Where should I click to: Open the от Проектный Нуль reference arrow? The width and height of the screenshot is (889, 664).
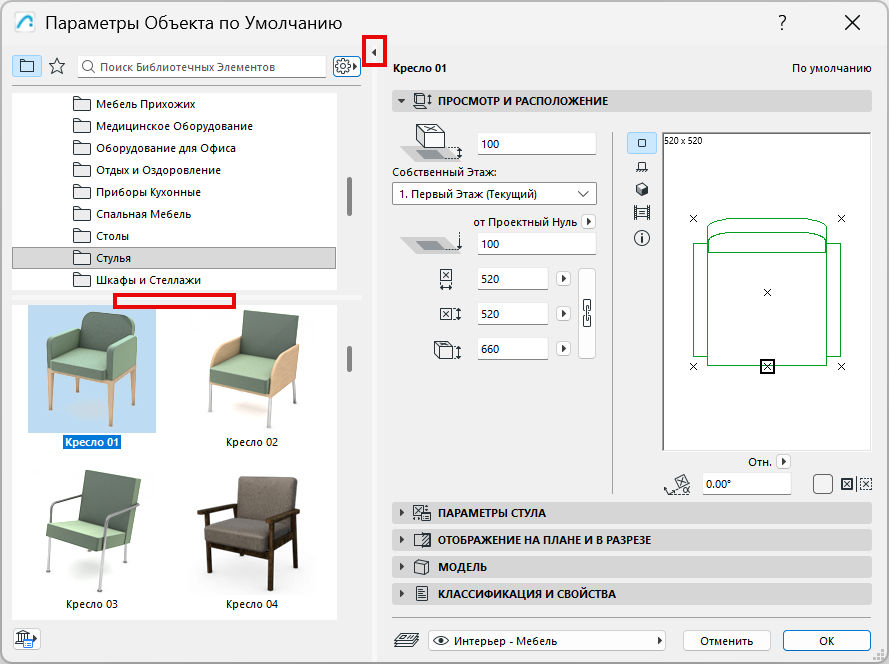click(589, 222)
